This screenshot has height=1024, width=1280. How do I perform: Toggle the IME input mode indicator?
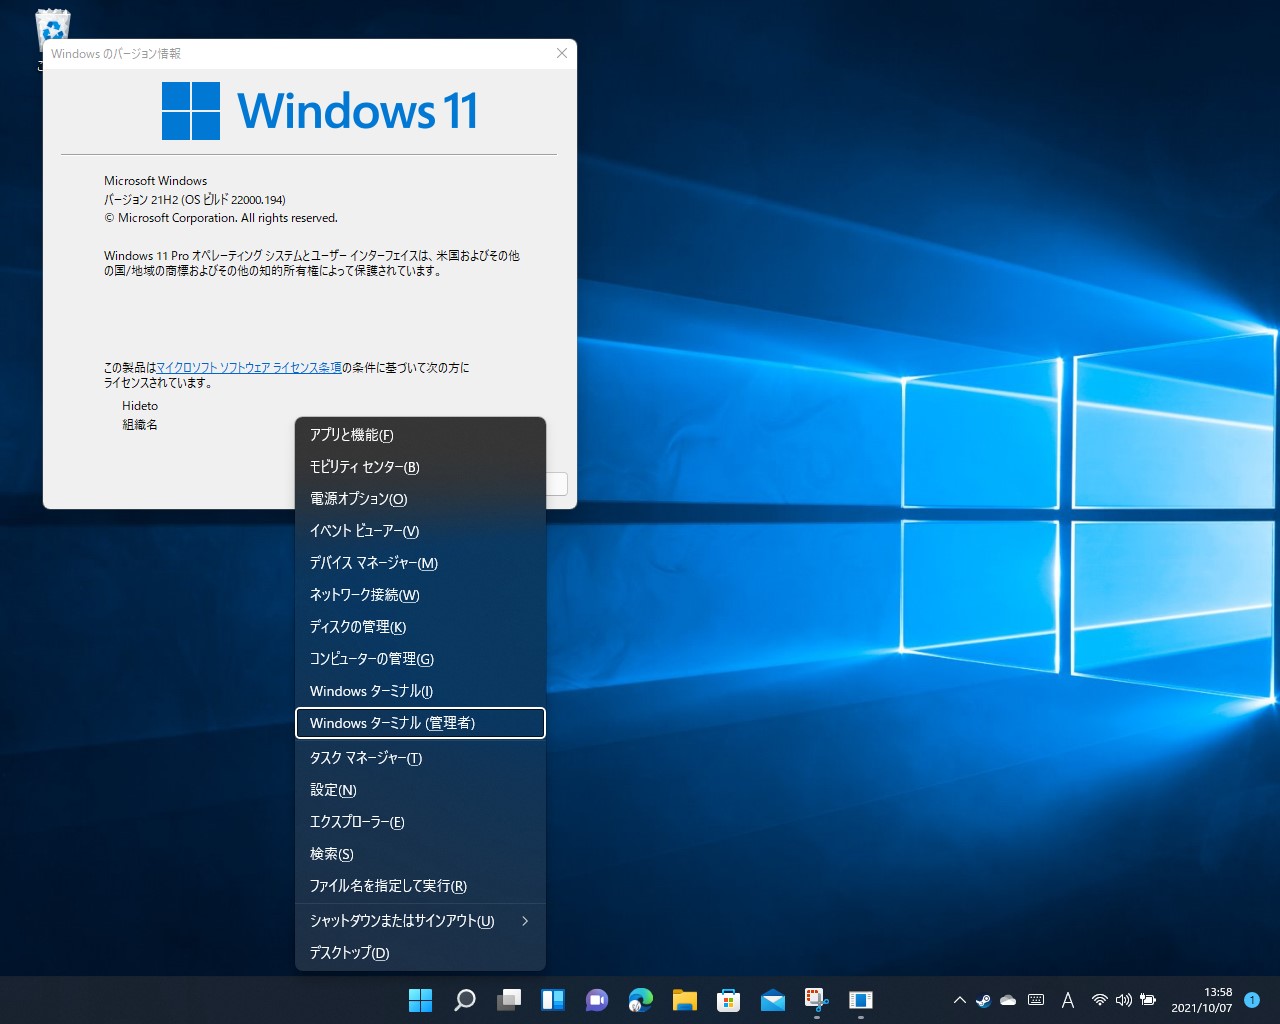(x=1068, y=999)
